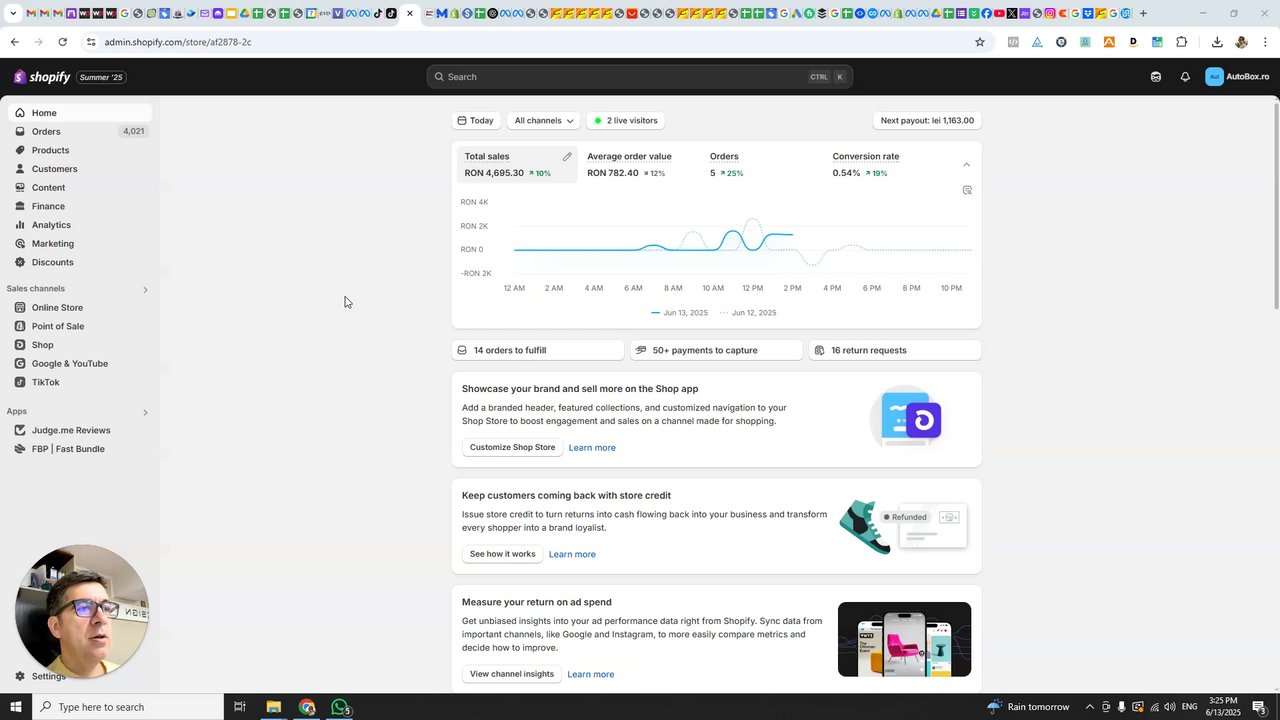1280x720 pixels.
Task: Open Windows Start menu
Action: 15,707
